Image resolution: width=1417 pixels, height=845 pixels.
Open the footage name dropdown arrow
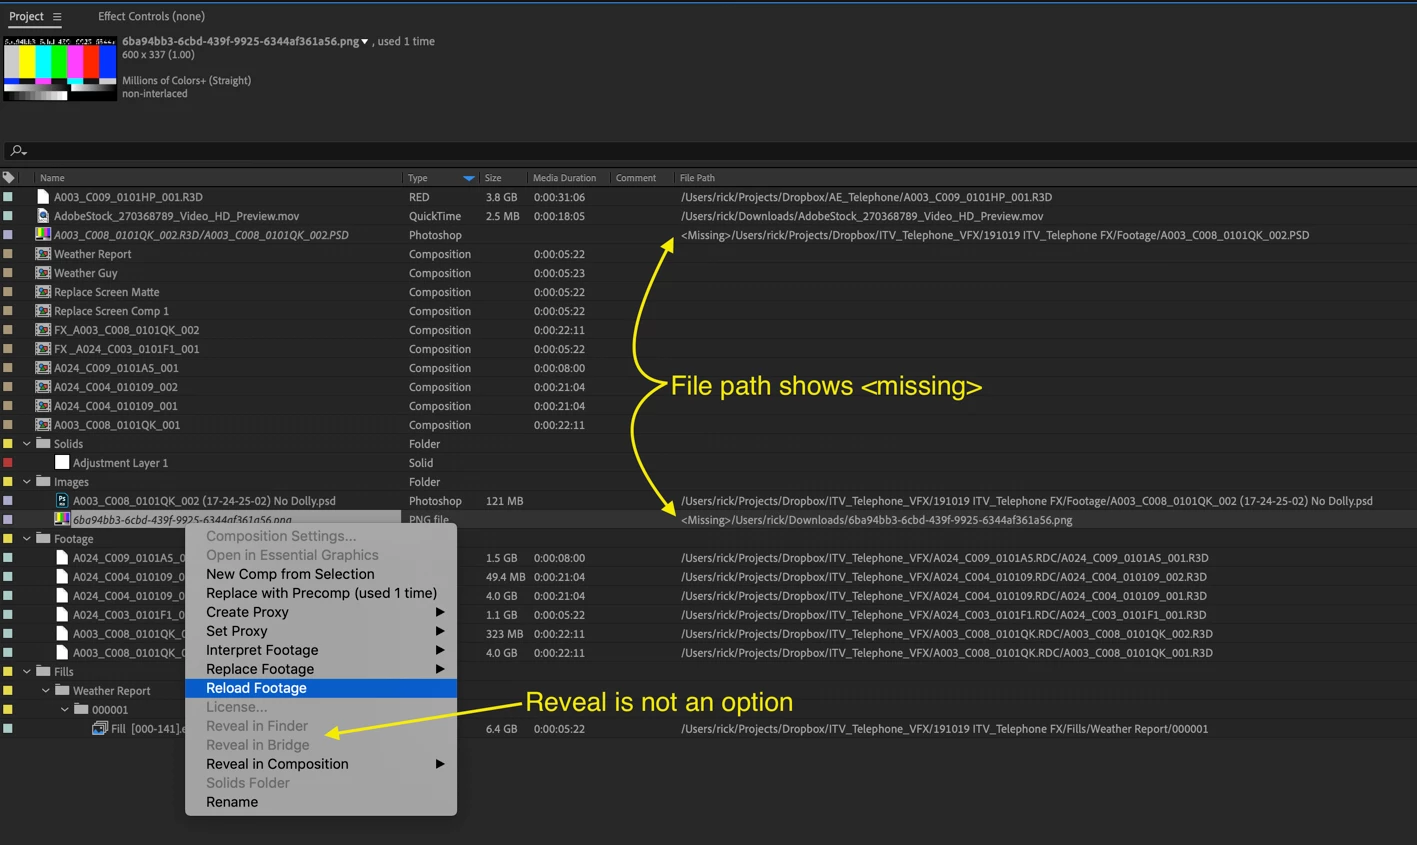(365, 42)
